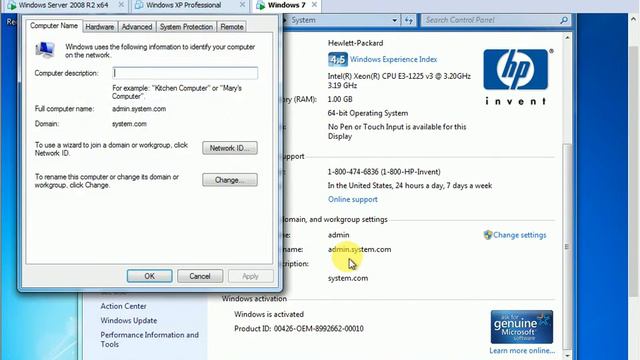The height and width of the screenshot is (360, 640).
Task: Click the System breadcrumb in address bar
Action: click(303, 20)
